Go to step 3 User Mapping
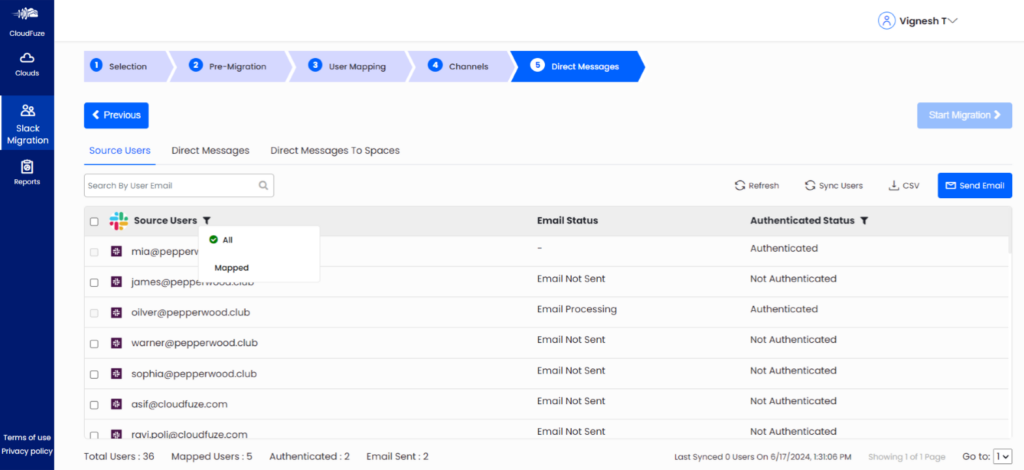The image size is (1024, 470). [351, 66]
